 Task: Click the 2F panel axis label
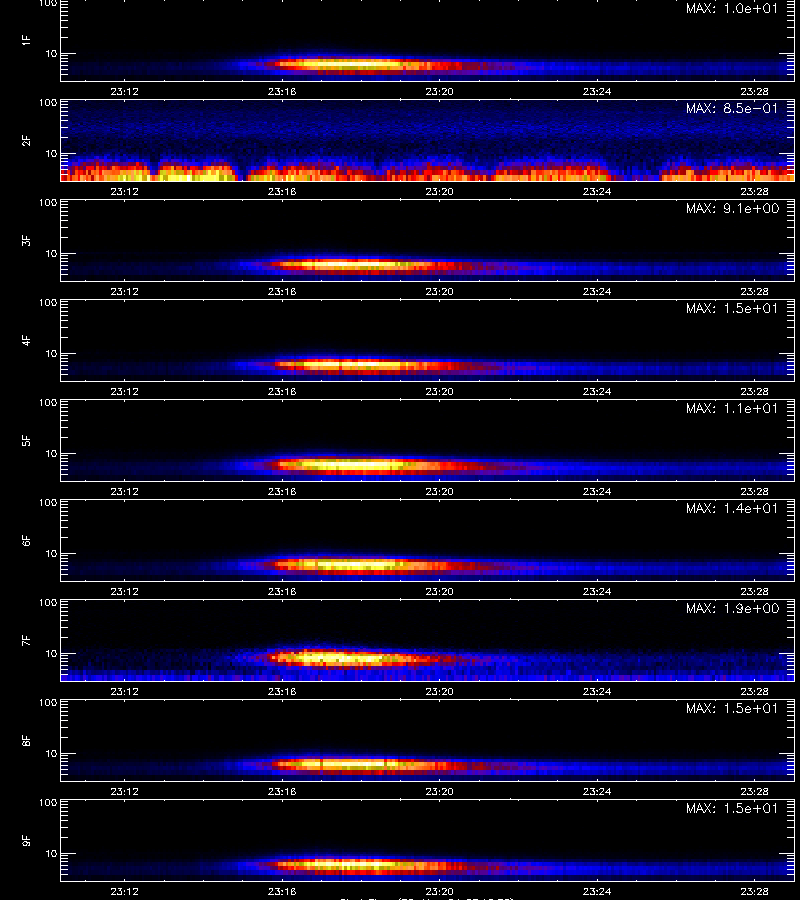pos(26,141)
